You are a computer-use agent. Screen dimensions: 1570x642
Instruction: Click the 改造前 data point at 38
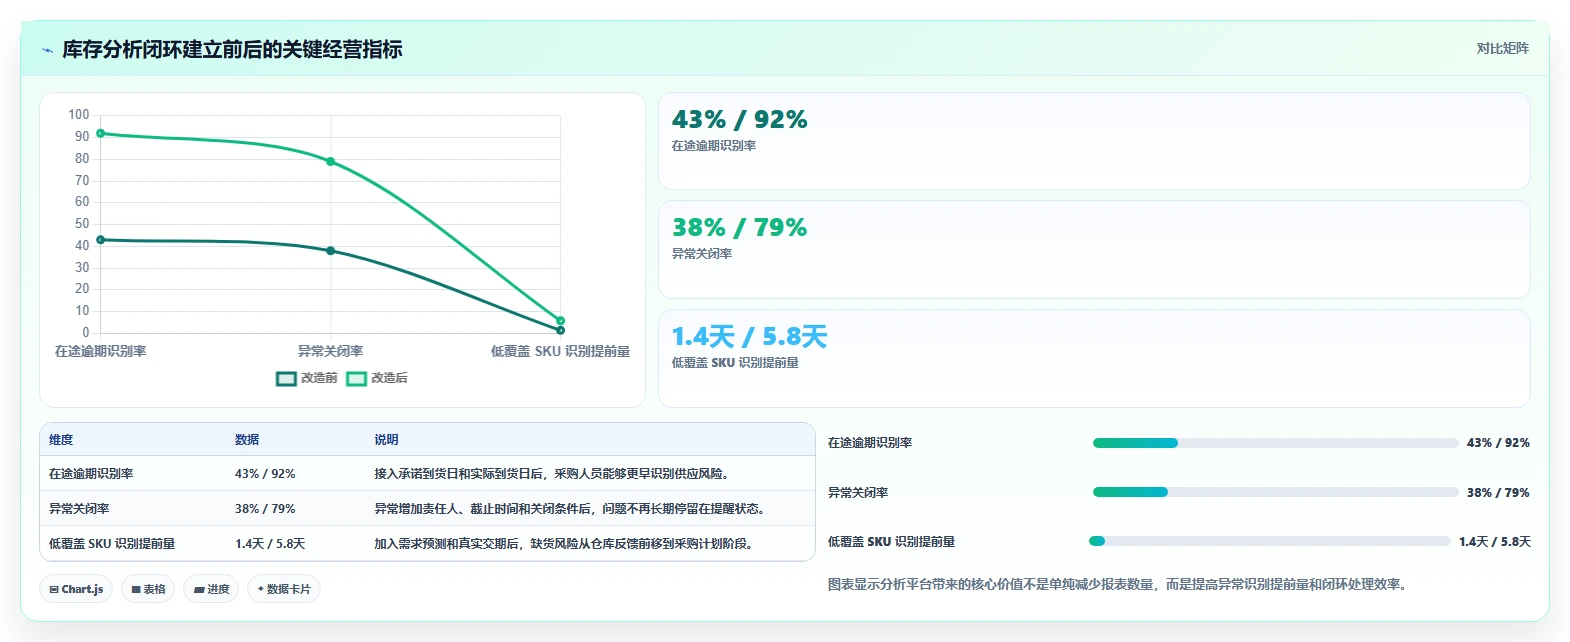point(330,251)
